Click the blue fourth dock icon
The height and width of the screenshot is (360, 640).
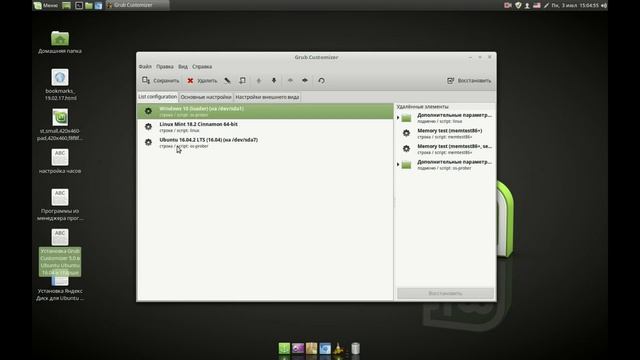coord(325,348)
